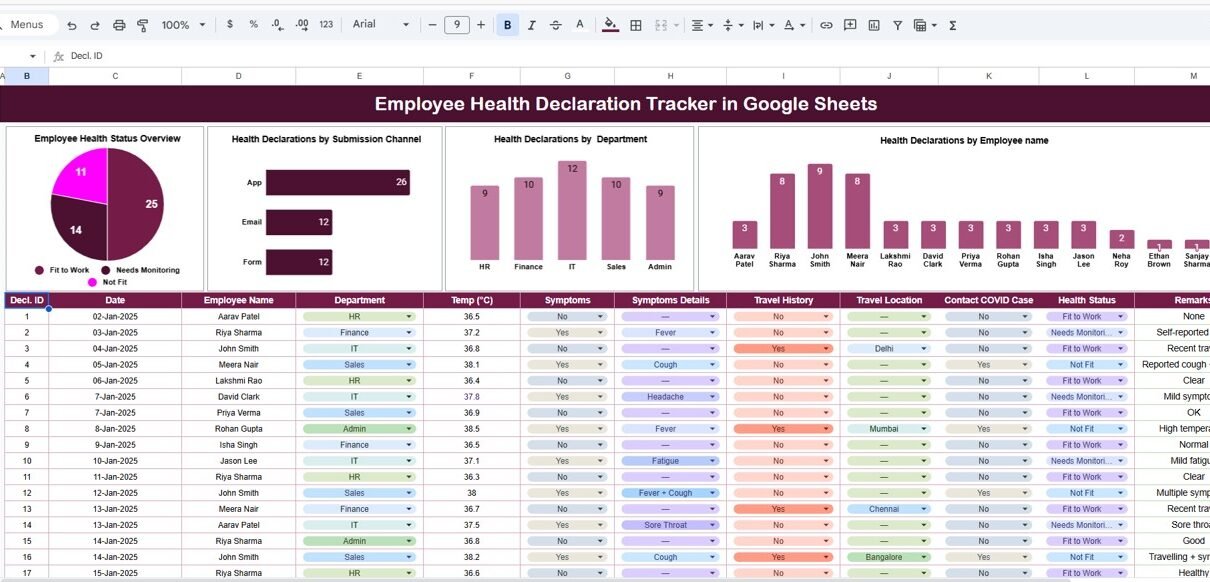Select column C header
The width and height of the screenshot is (1210, 582).
pyautogui.click(x=114, y=76)
